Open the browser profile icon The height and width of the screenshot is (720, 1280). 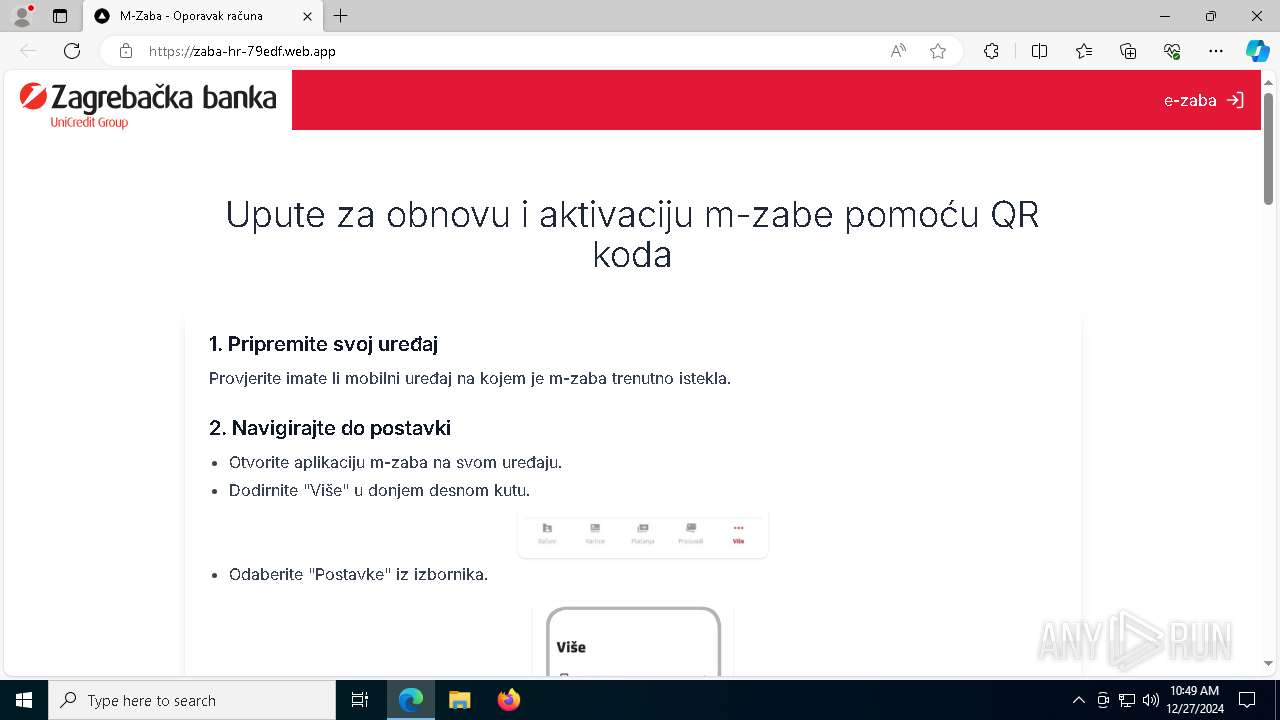(x=22, y=16)
